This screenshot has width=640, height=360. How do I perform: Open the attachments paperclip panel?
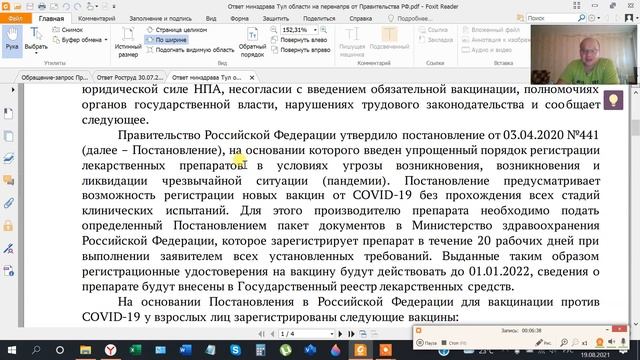(8, 203)
